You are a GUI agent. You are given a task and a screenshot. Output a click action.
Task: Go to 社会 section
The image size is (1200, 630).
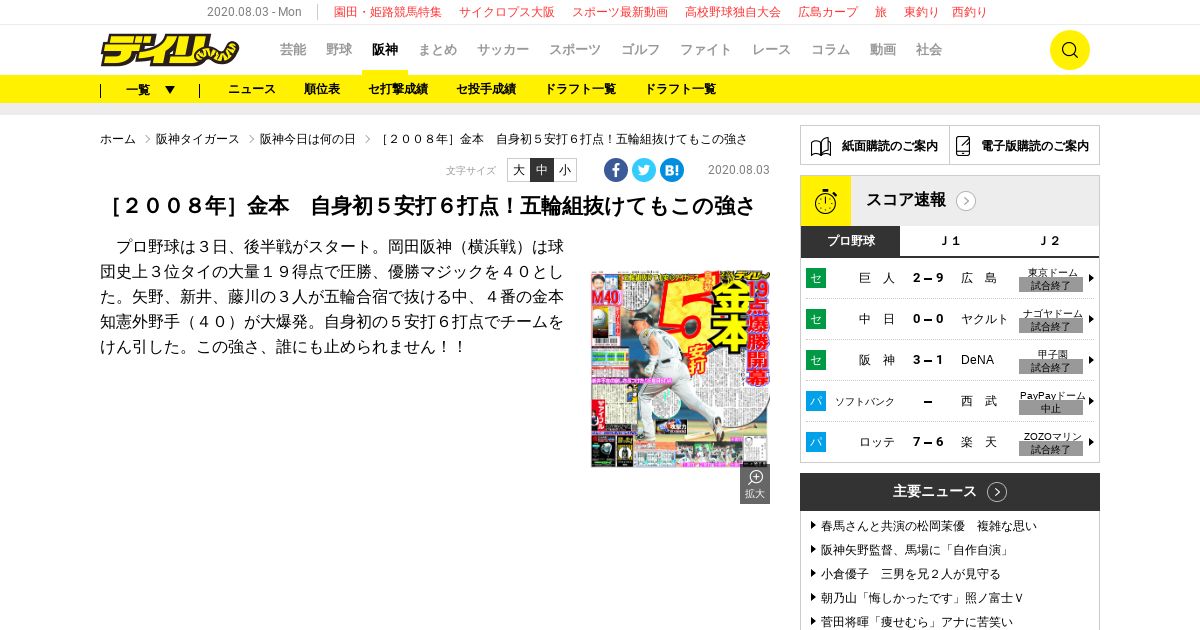[929, 50]
